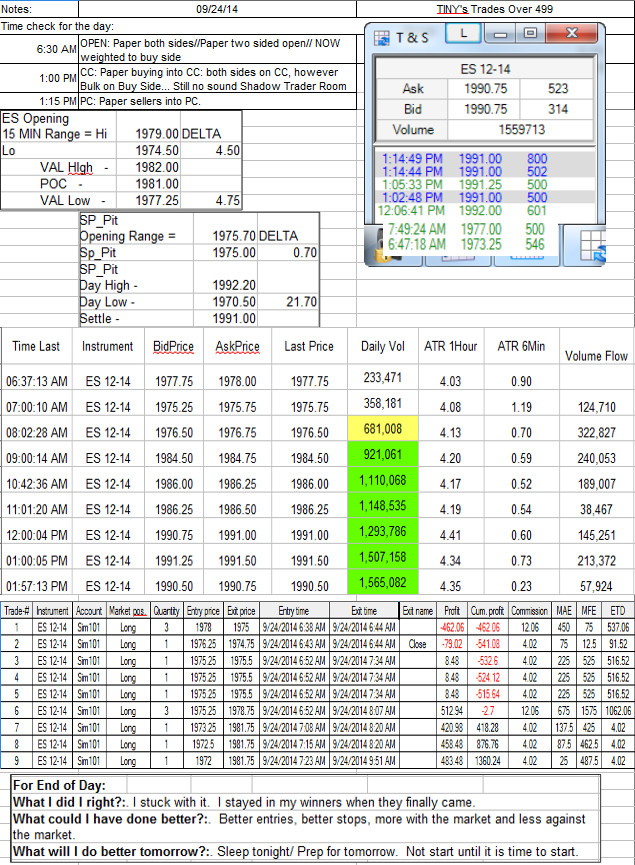Viewport: 635px width, 865px height.
Task: Click the green Daily Vol cell 921,061
Action: (382, 455)
